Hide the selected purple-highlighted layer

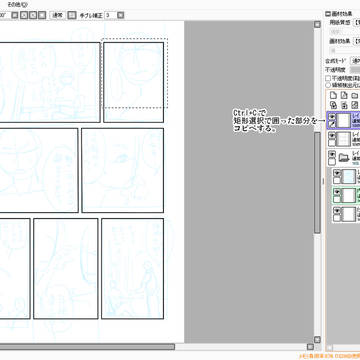[332, 117]
